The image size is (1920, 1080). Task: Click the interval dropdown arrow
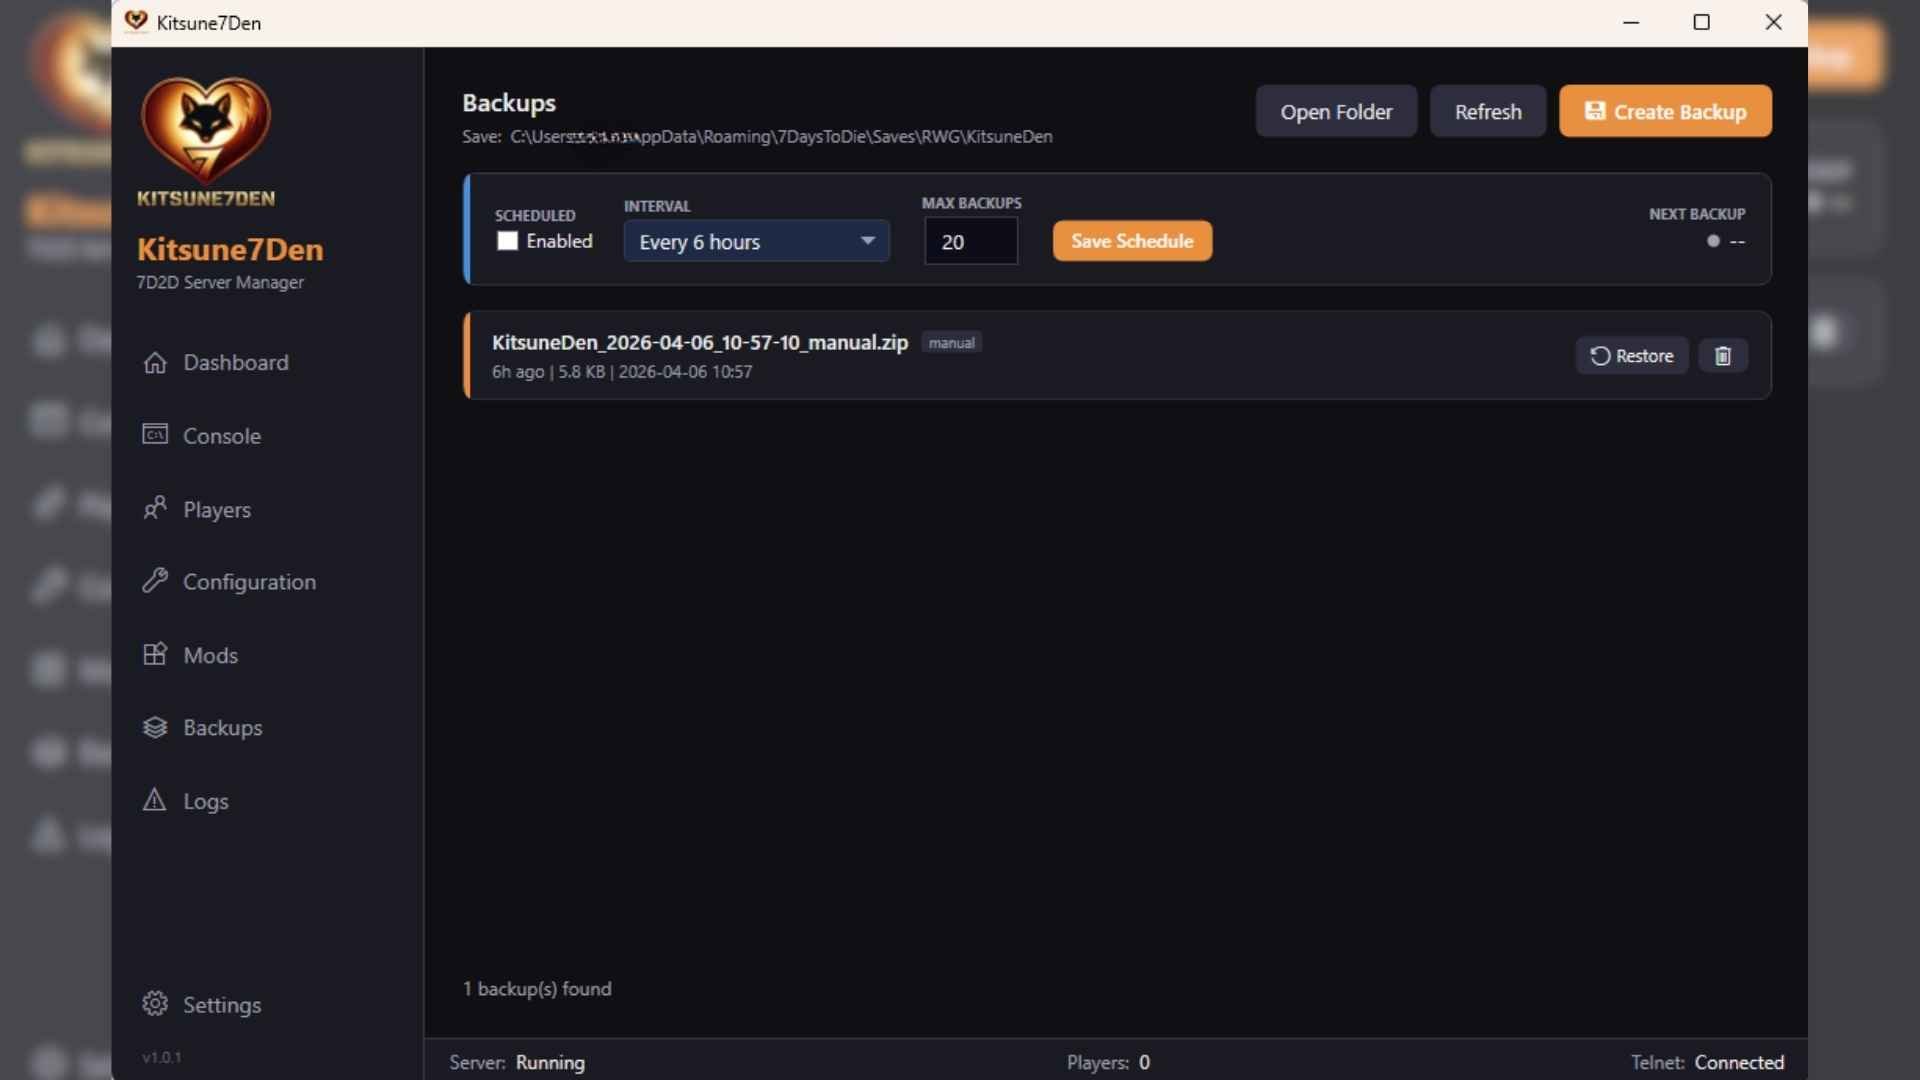(867, 241)
